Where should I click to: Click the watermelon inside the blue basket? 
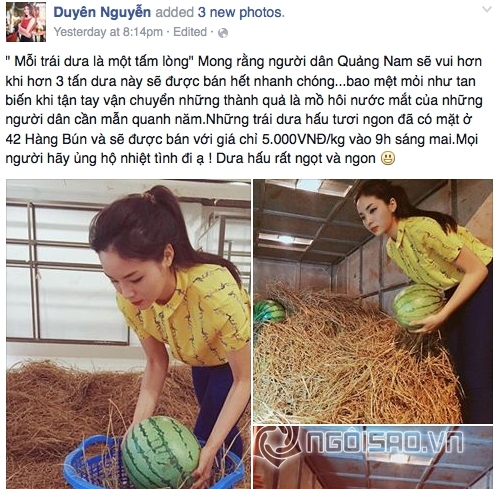click(x=161, y=452)
